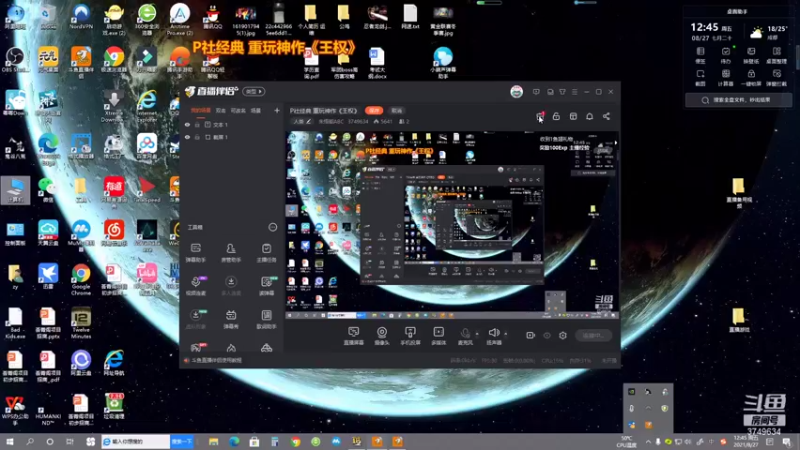Click the share icon in stream header
This screenshot has width=800, height=450.
tap(606, 116)
